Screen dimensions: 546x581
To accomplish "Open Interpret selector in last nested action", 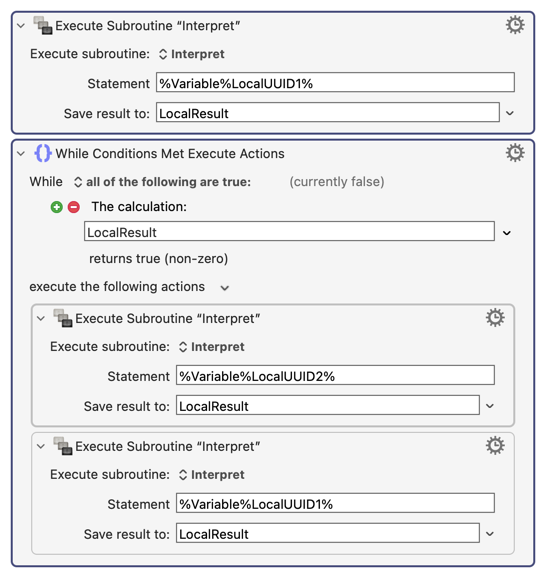I will tap(212, 475).
